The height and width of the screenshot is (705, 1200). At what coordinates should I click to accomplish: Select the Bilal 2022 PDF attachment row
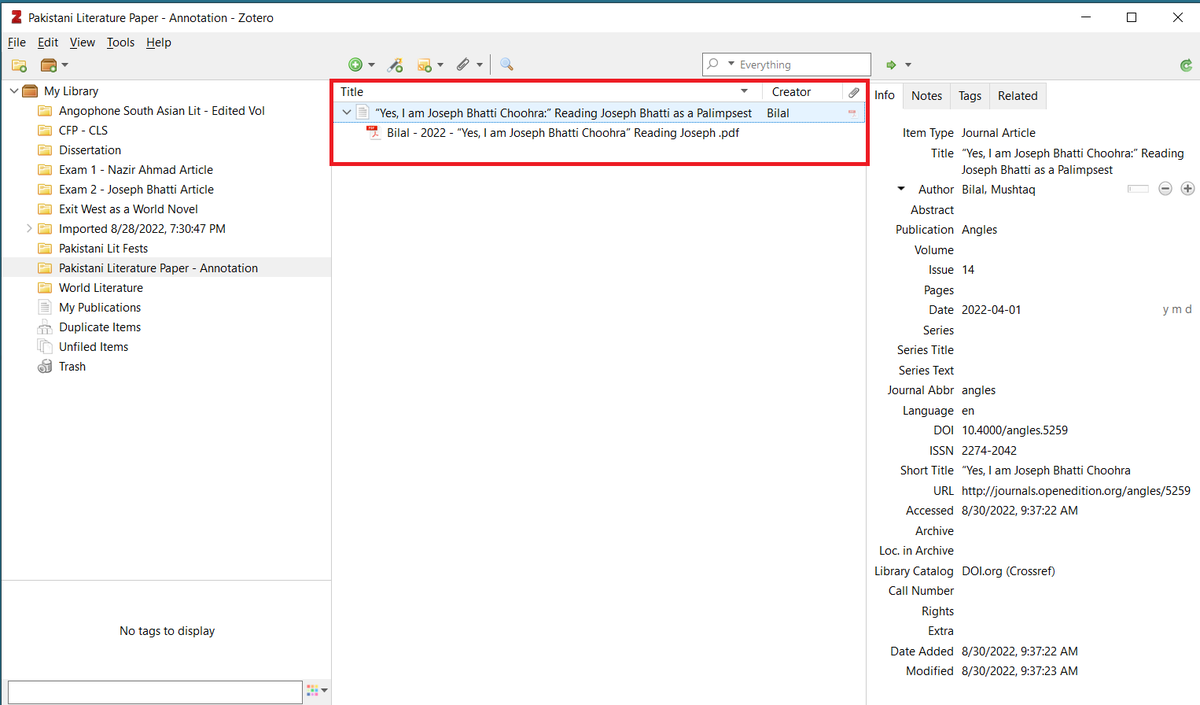click(x=599, y=132)
